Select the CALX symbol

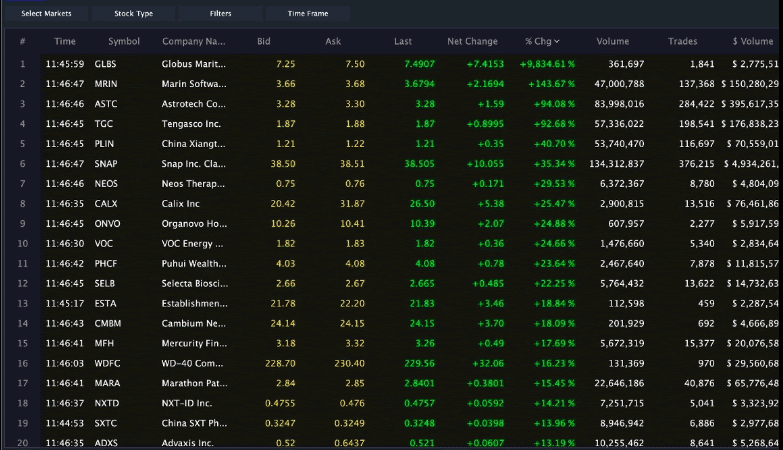click(x=106, y=204)
